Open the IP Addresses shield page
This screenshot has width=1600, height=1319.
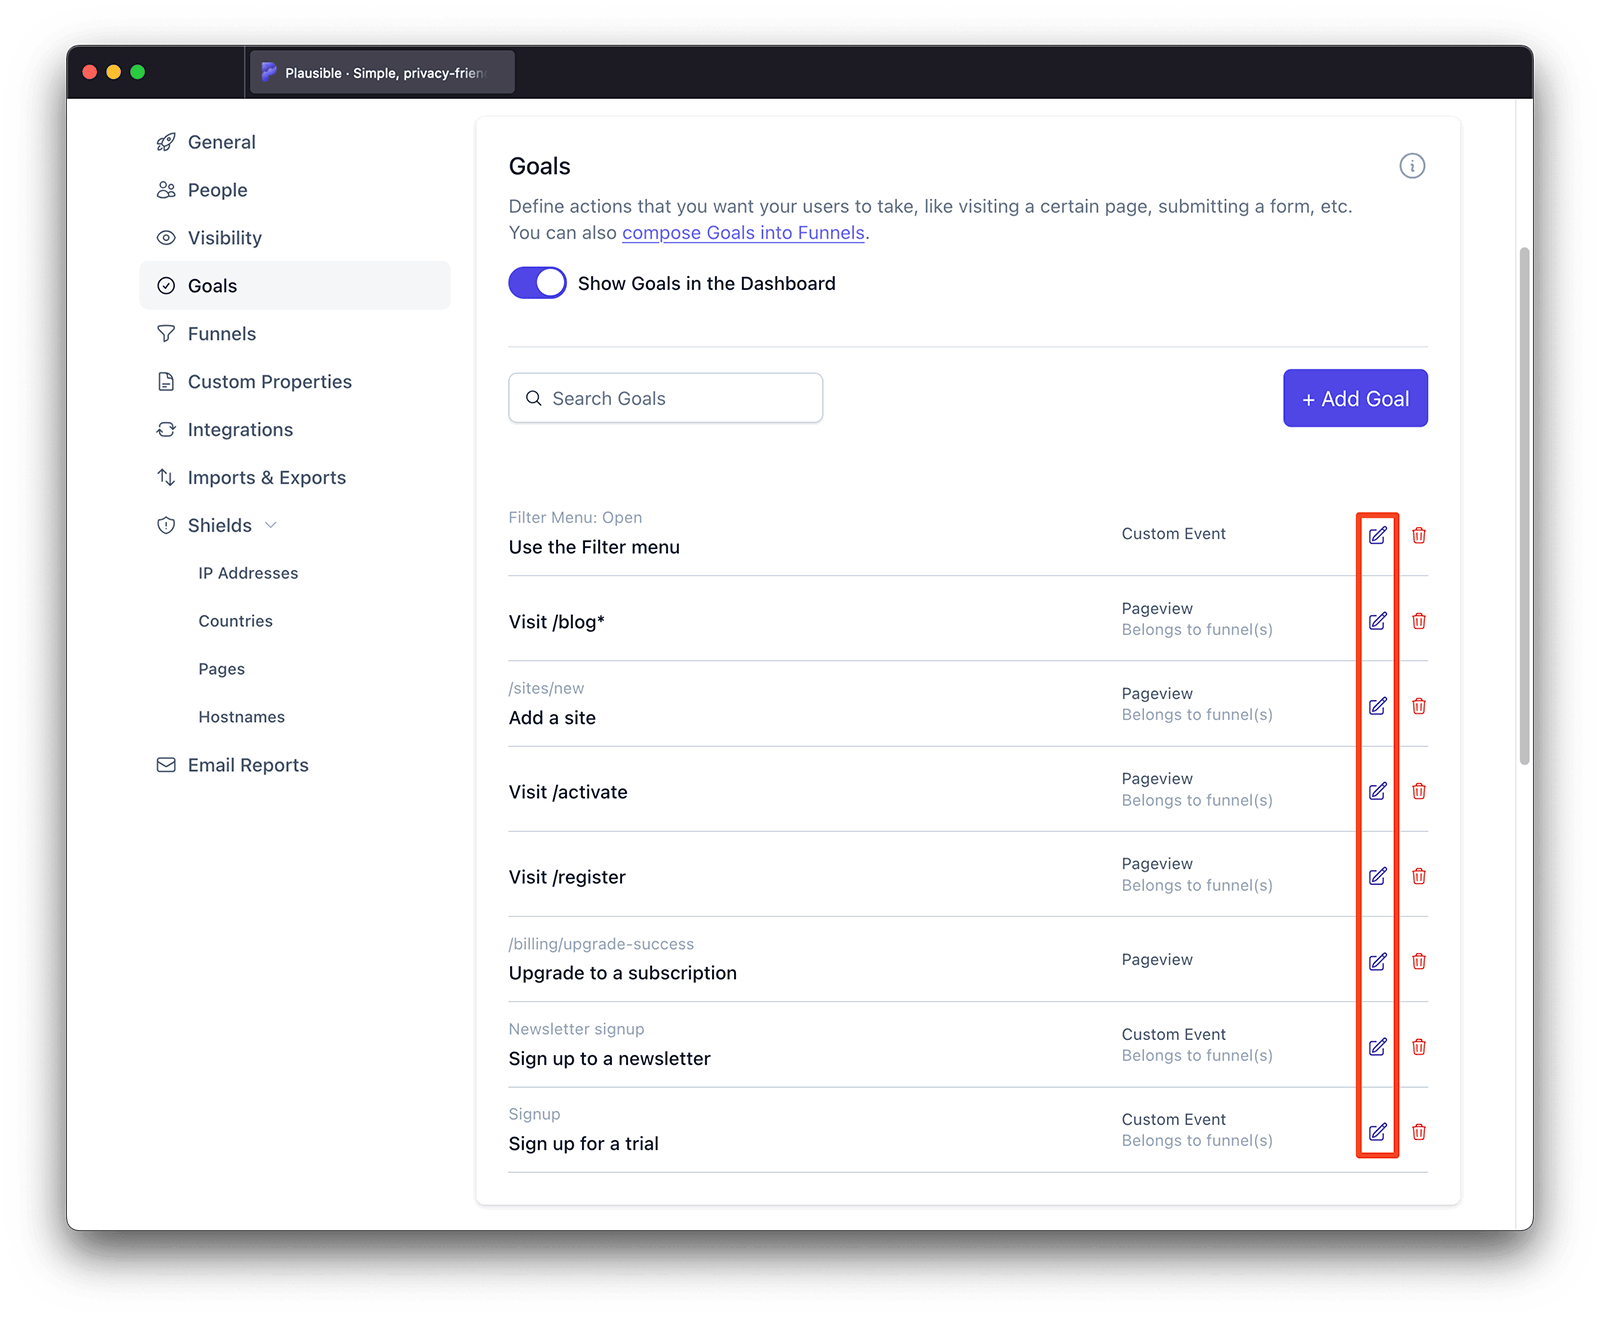click(248, 573)
